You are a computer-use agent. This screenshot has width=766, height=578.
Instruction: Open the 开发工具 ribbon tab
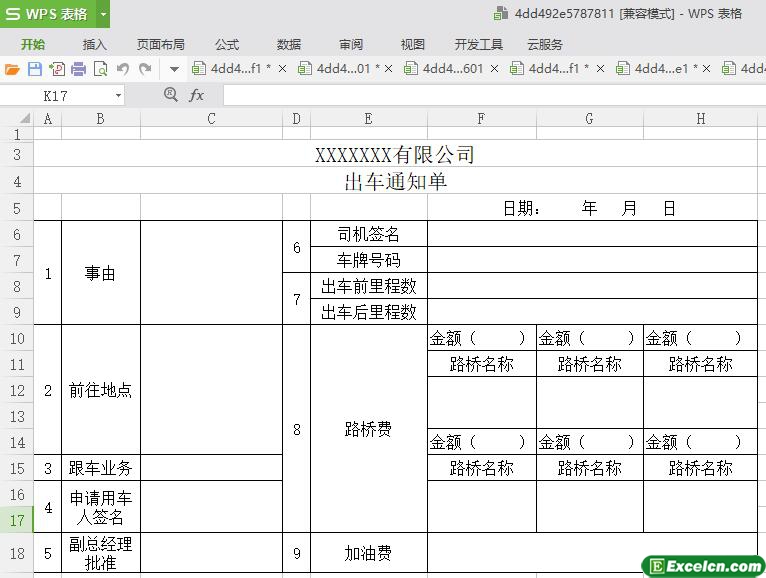pos(479,44)
